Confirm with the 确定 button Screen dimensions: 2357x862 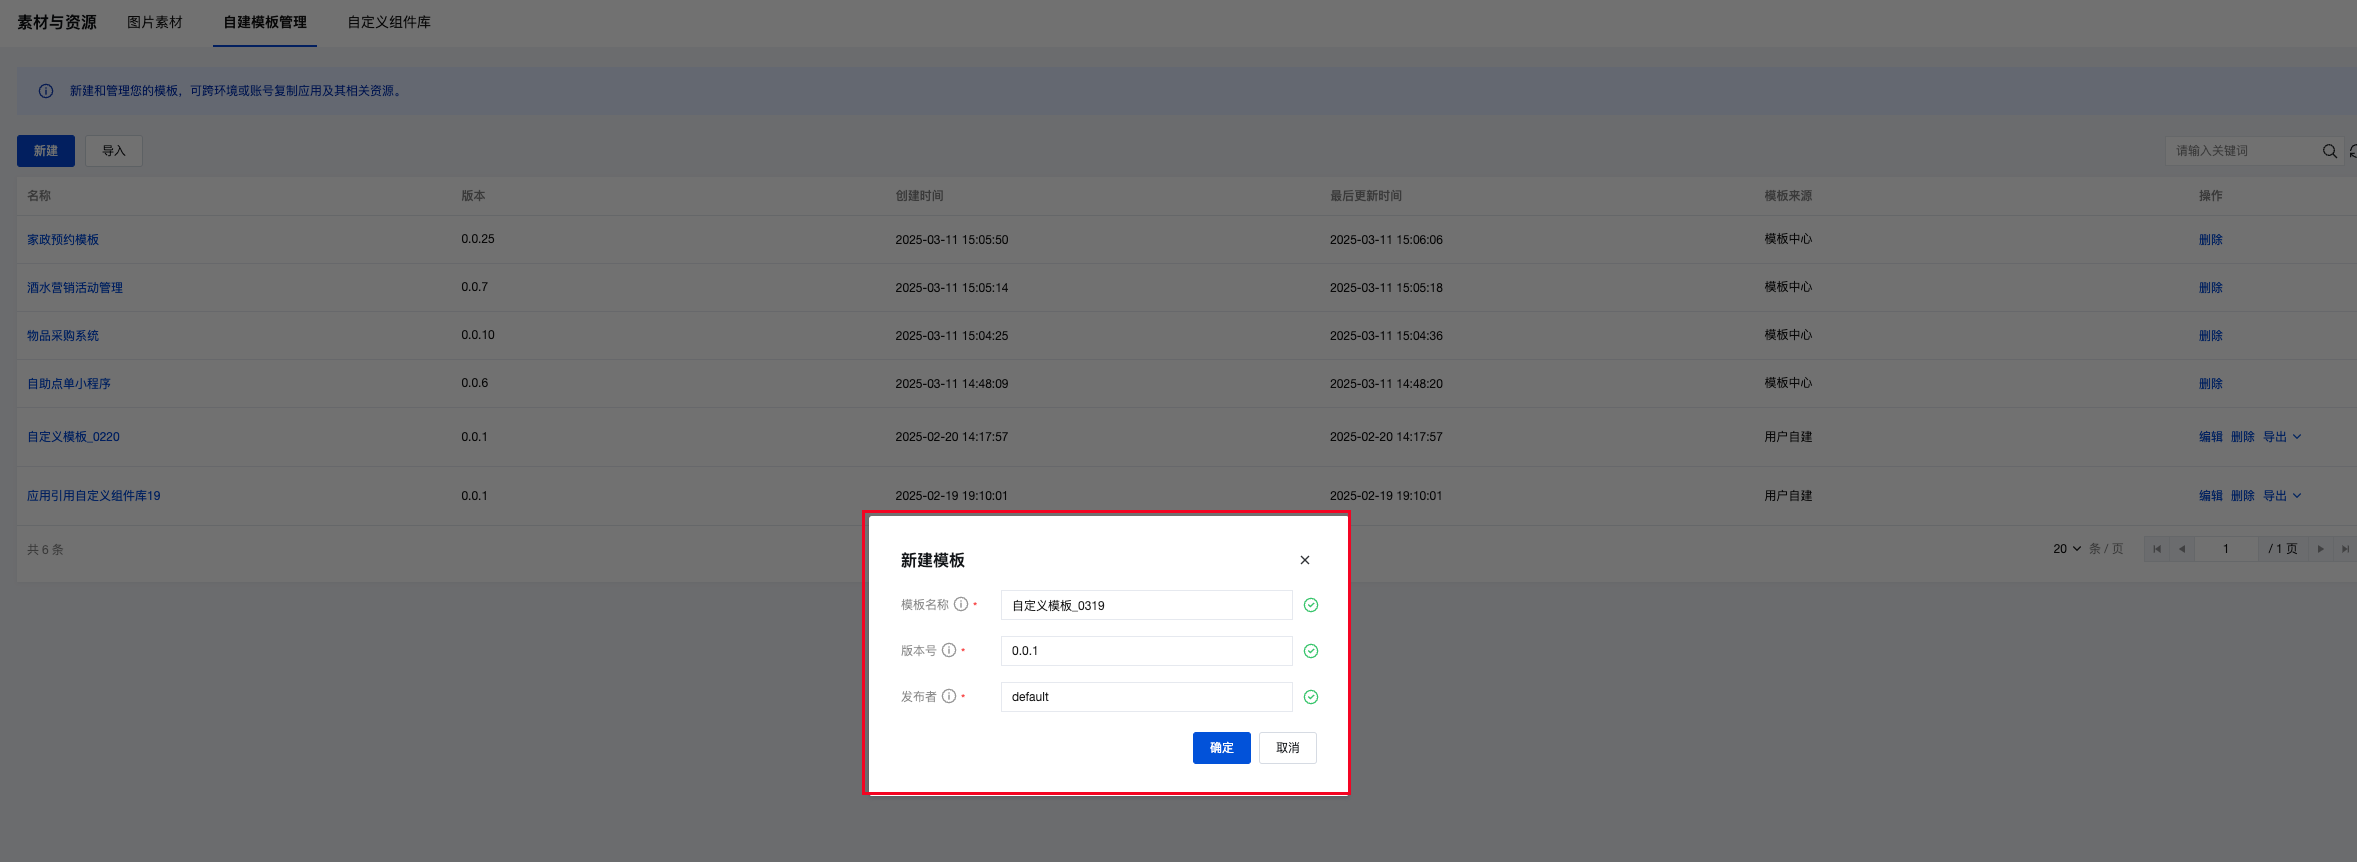1221,748
